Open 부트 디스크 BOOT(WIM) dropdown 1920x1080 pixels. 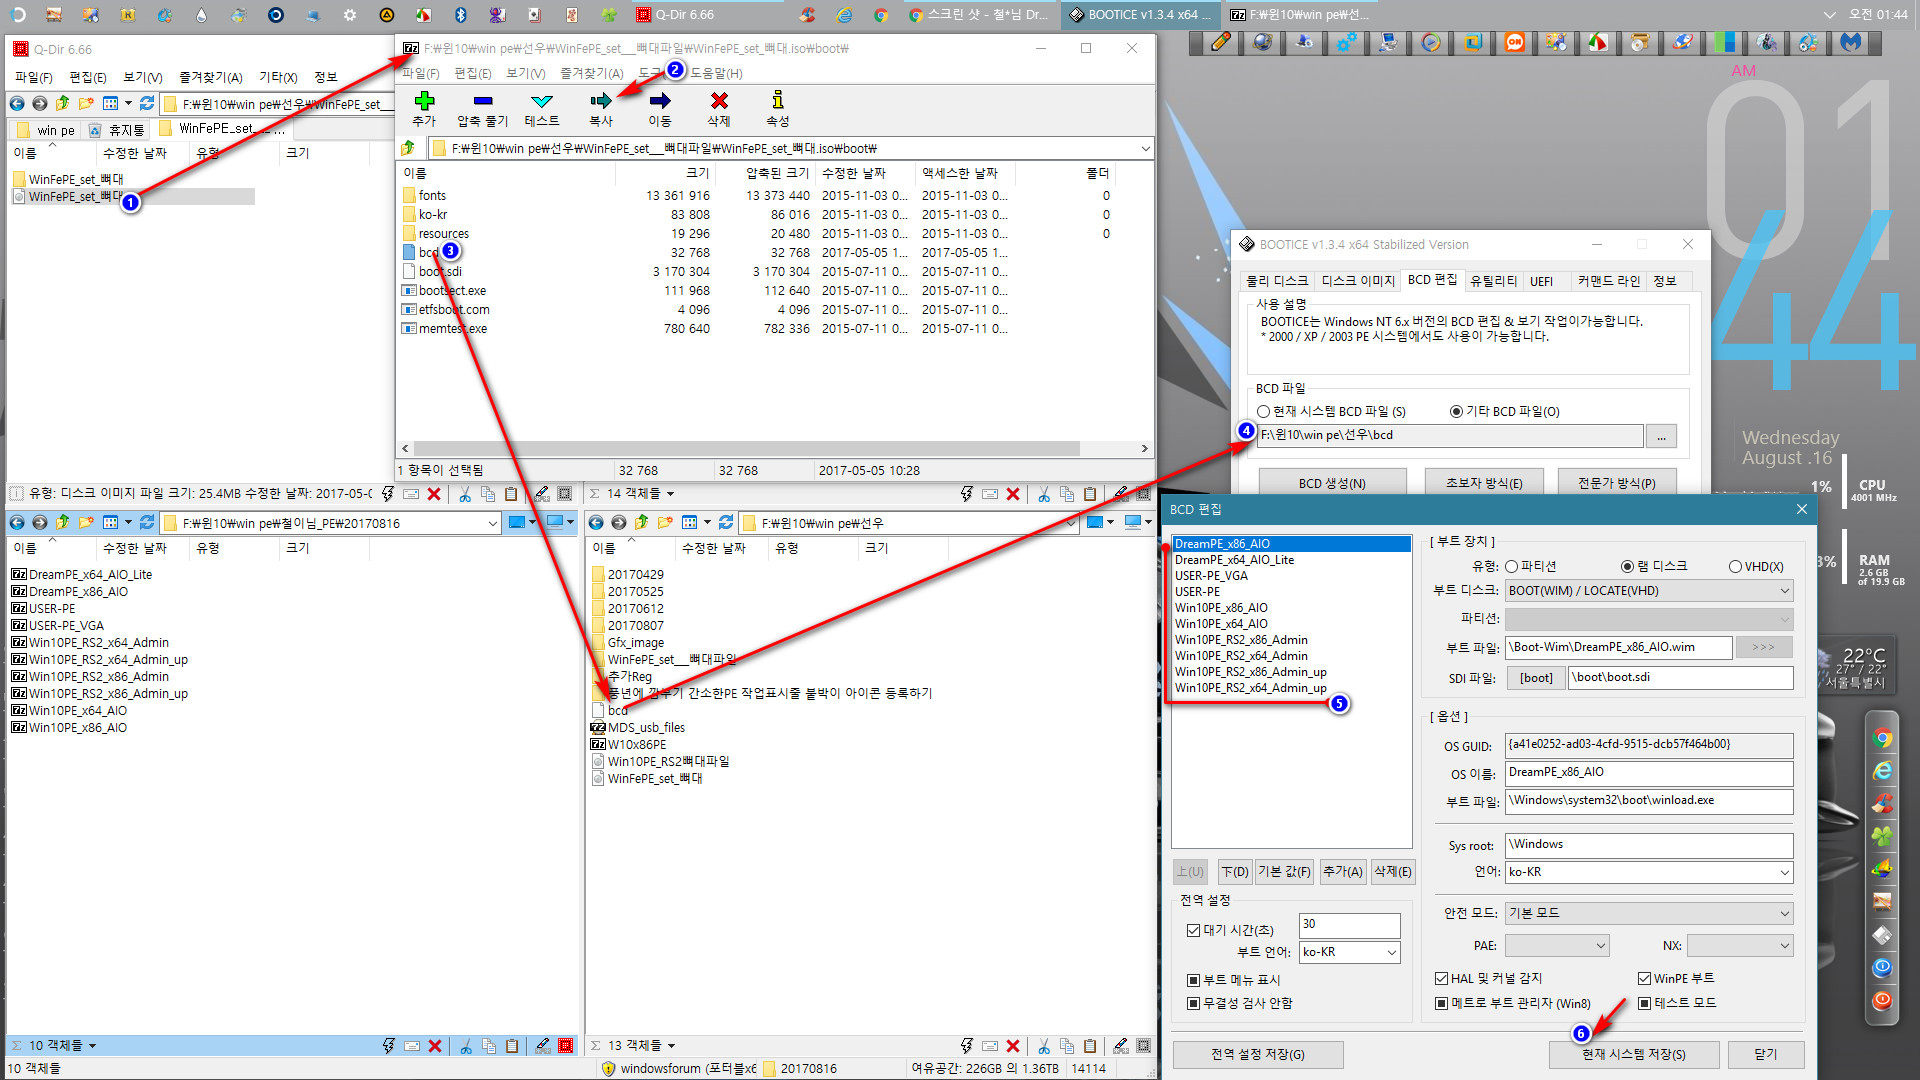[1649, 591]
